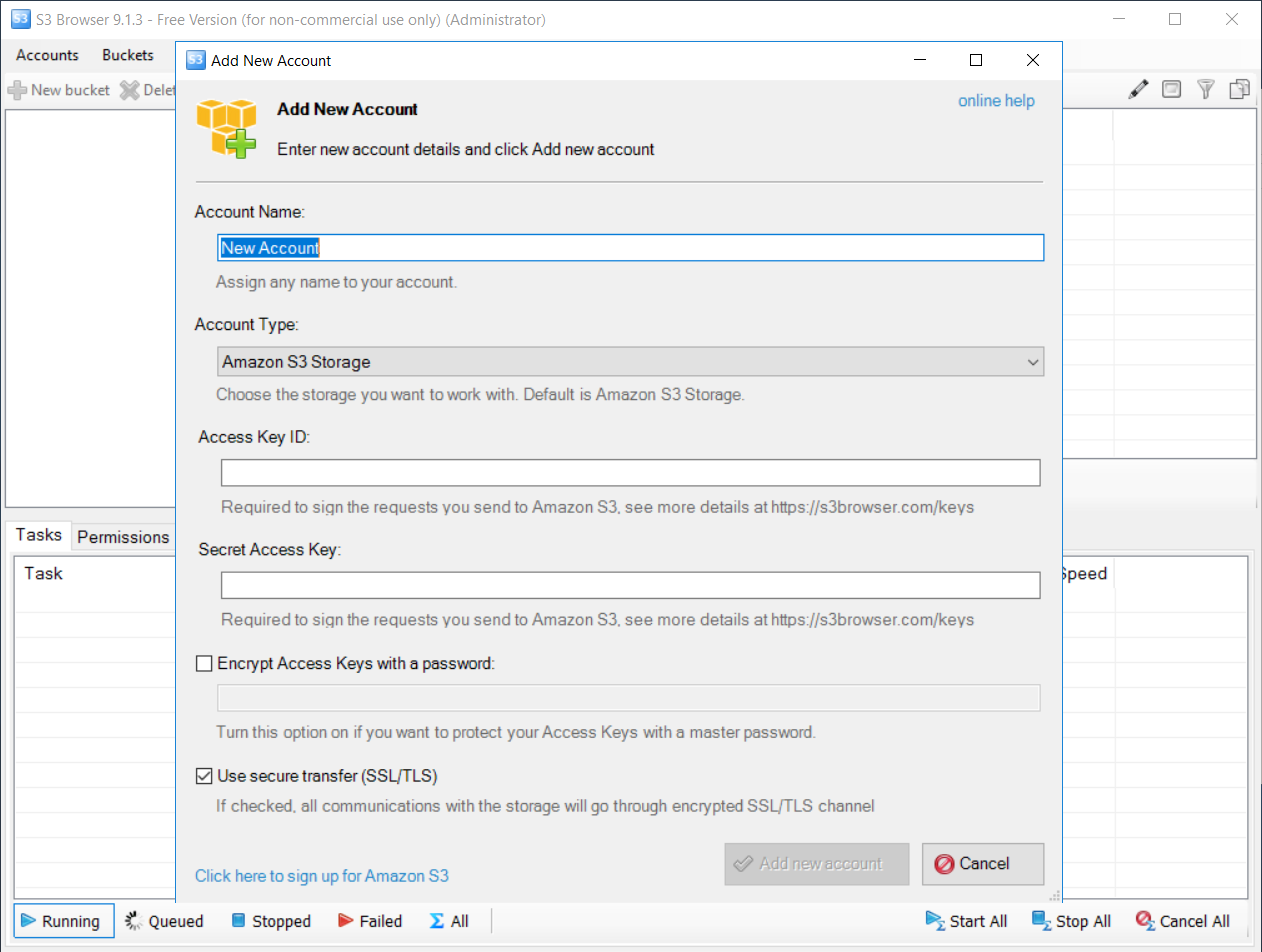Click the New bucket toolbar button
Viewport: 1262px width, 952px height.
click(59, 90)
